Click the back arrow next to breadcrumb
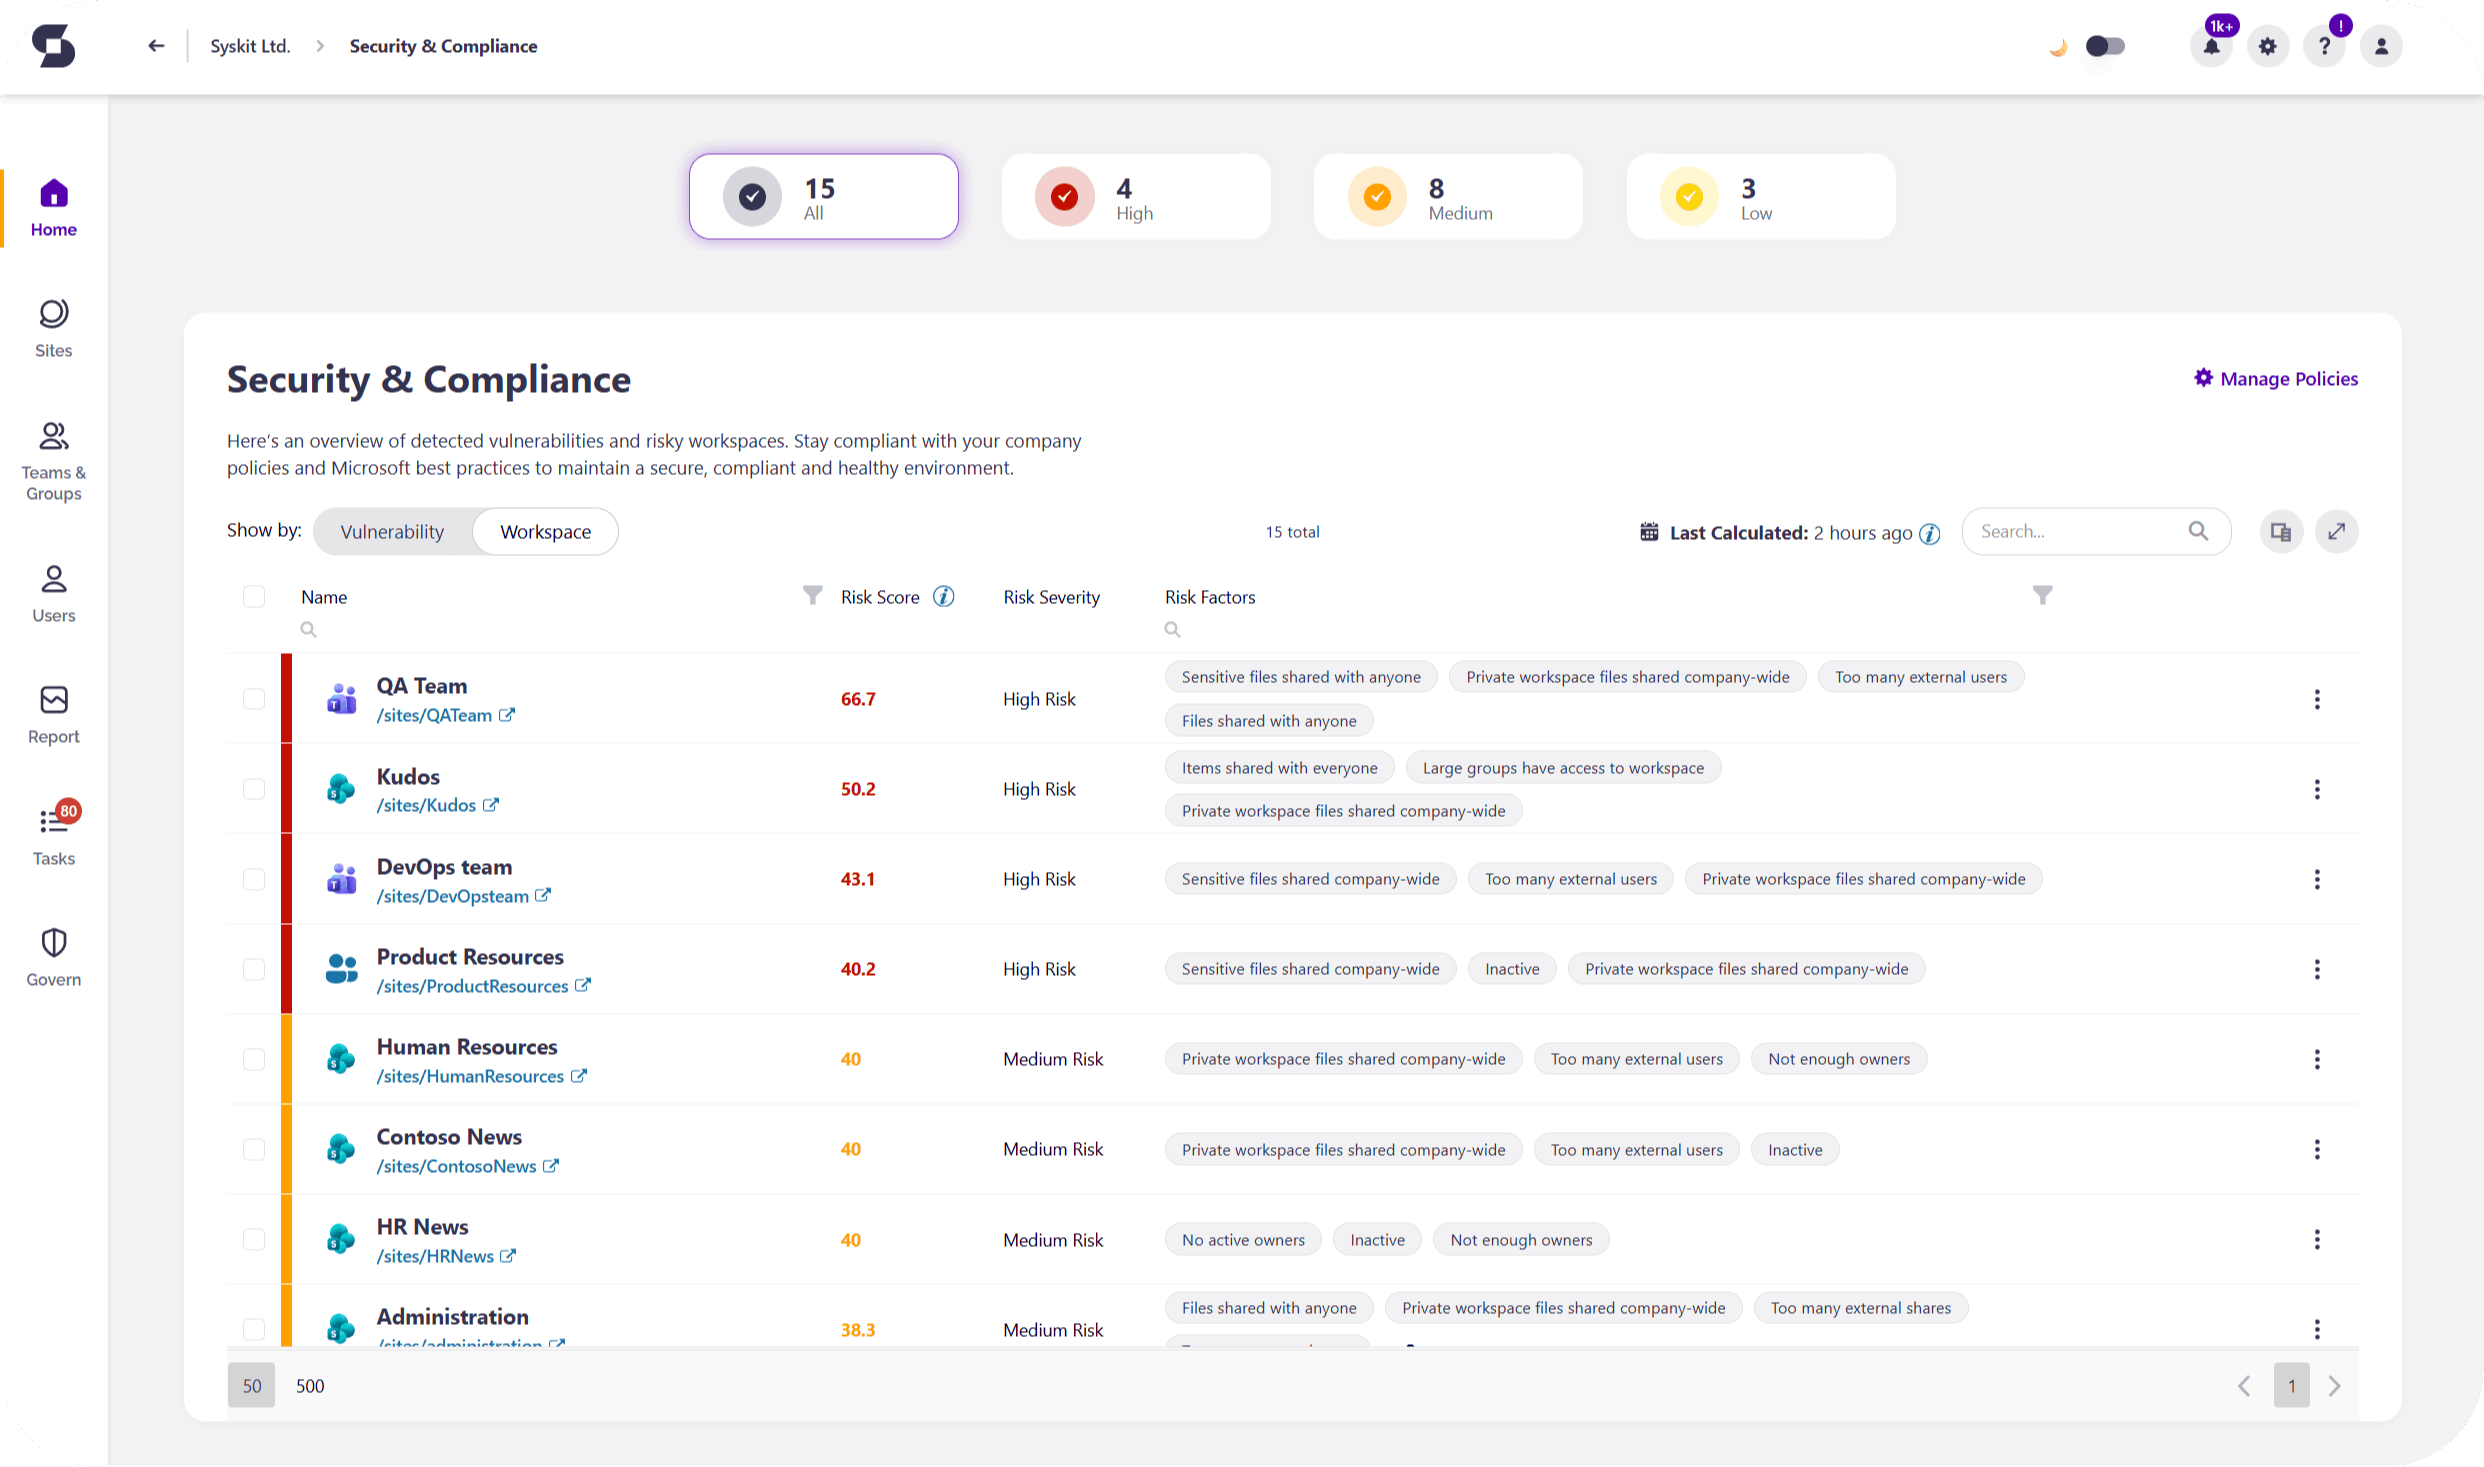Image resolution: width=2484 pixels, height=1467 pixels. tap(156, 45)
